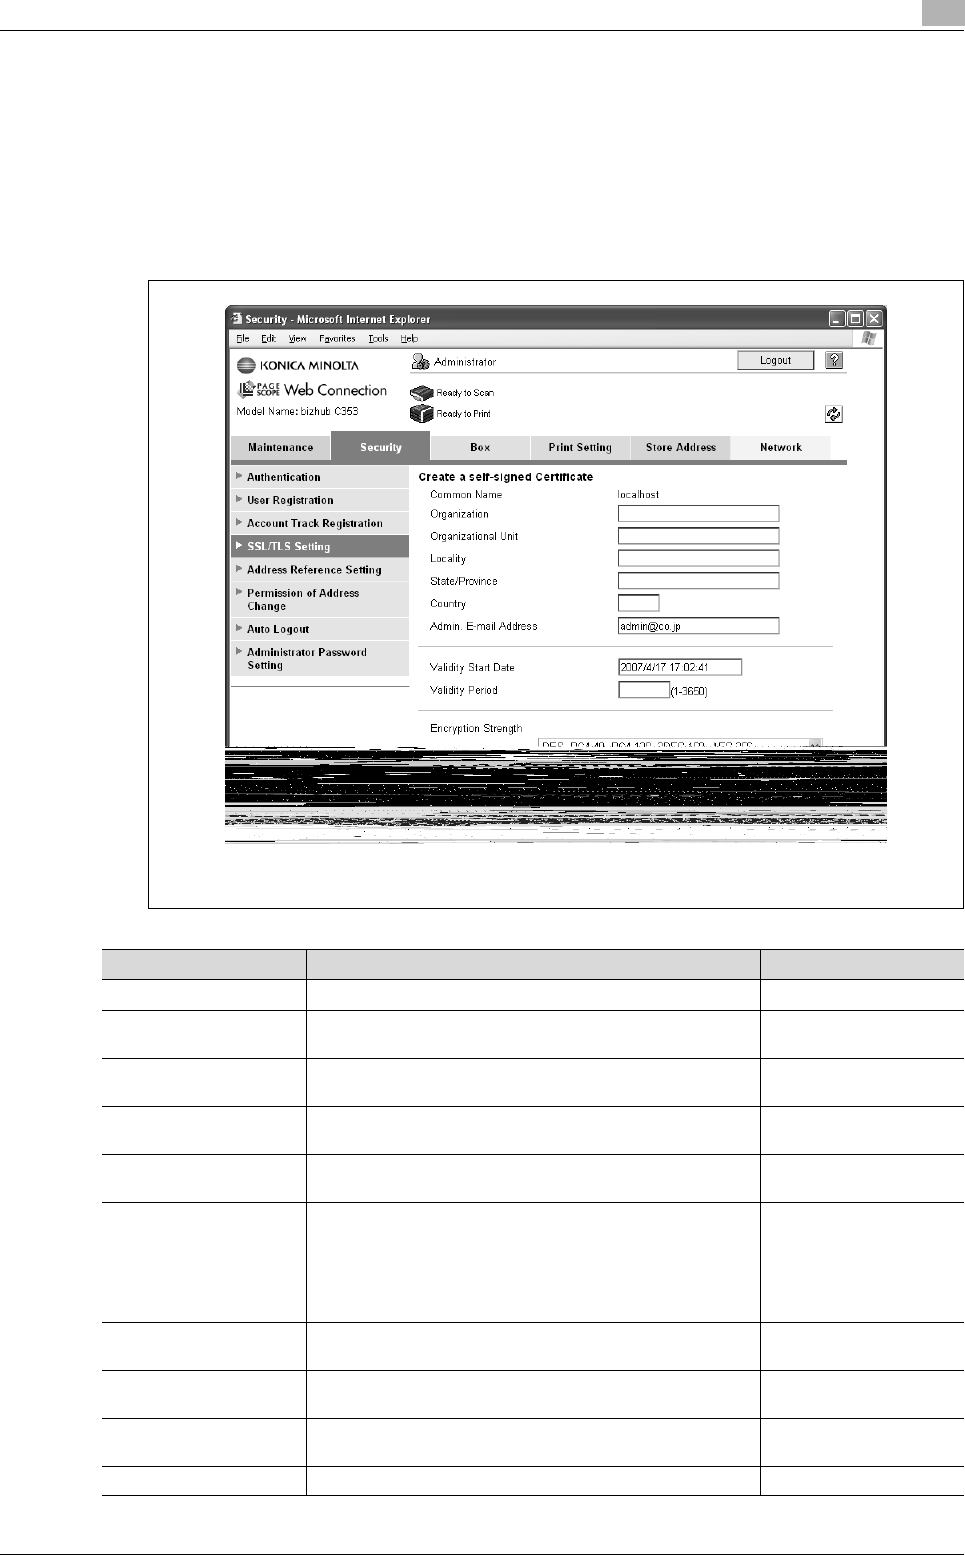Expand the Administrator Password Setting arrow

click(x=239, y=651)
